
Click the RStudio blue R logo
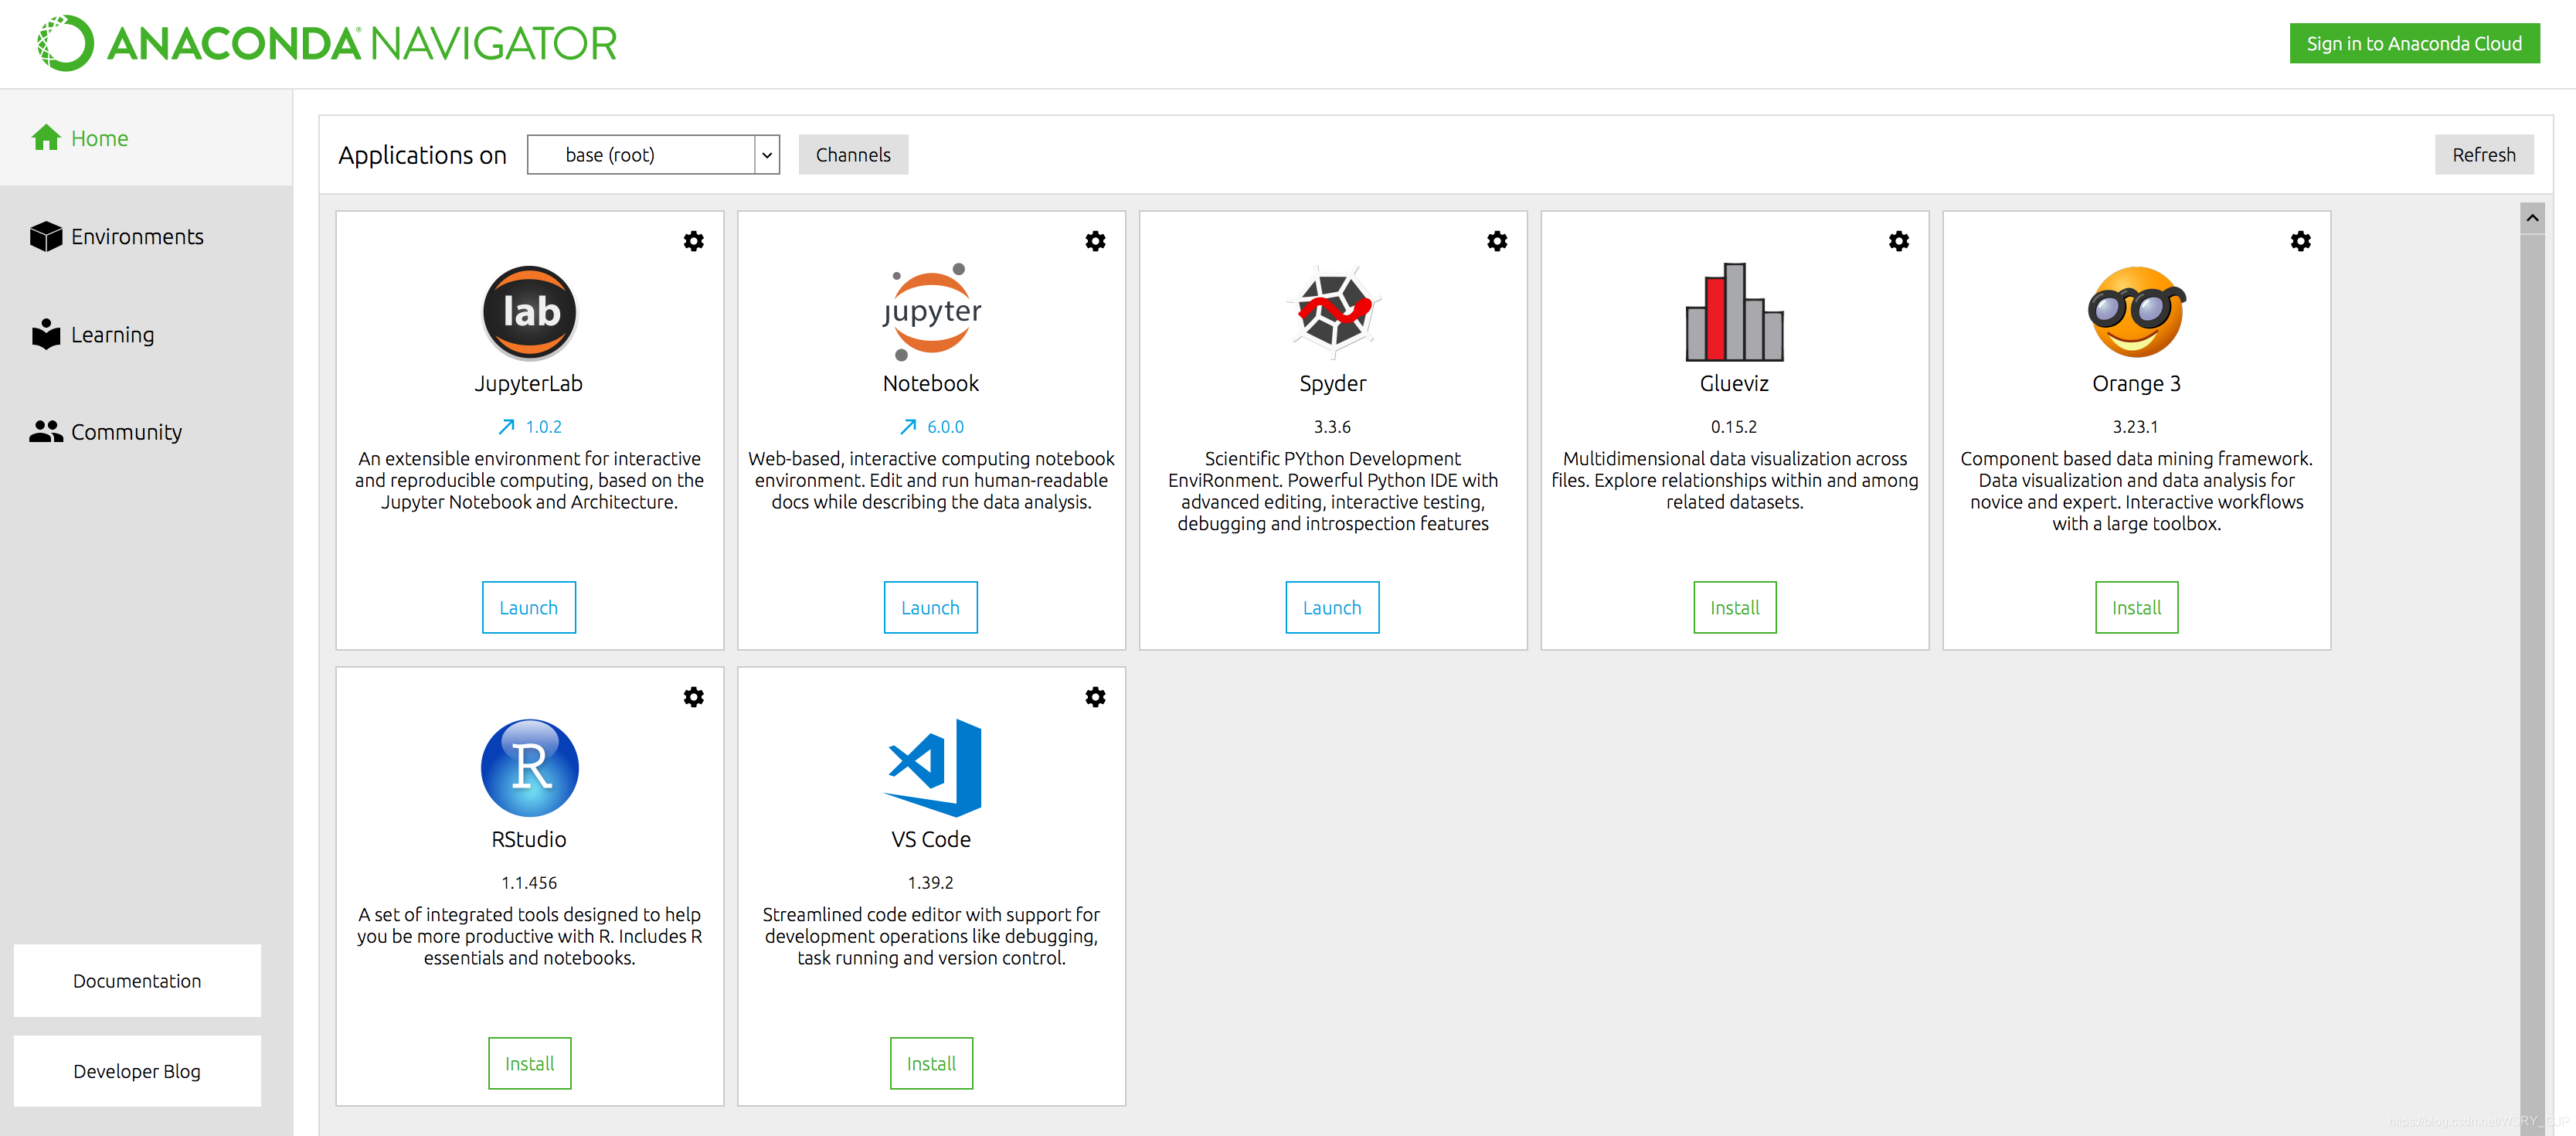click(529, 768)
